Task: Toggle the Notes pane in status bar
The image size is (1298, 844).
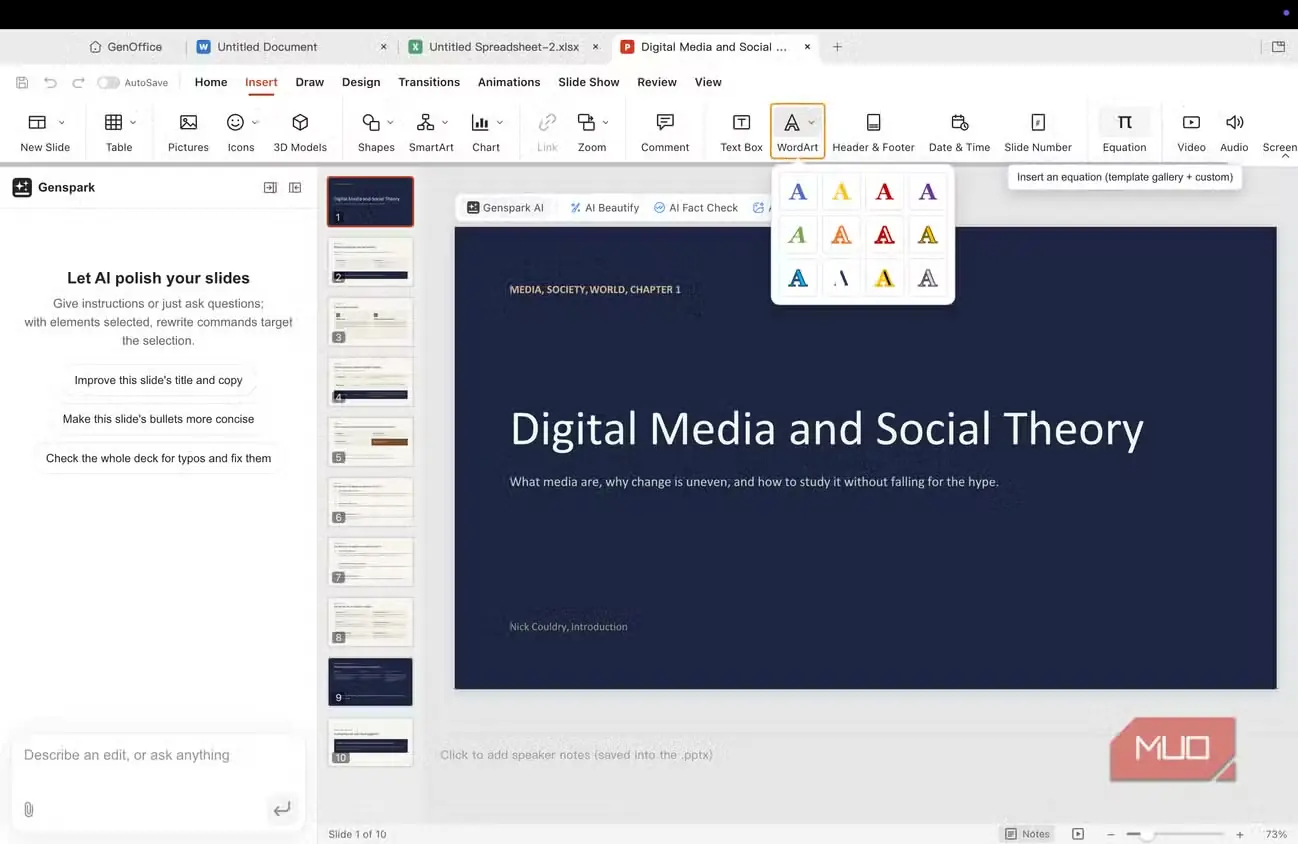Action: pyautogui.click(x=1028, y=834)
